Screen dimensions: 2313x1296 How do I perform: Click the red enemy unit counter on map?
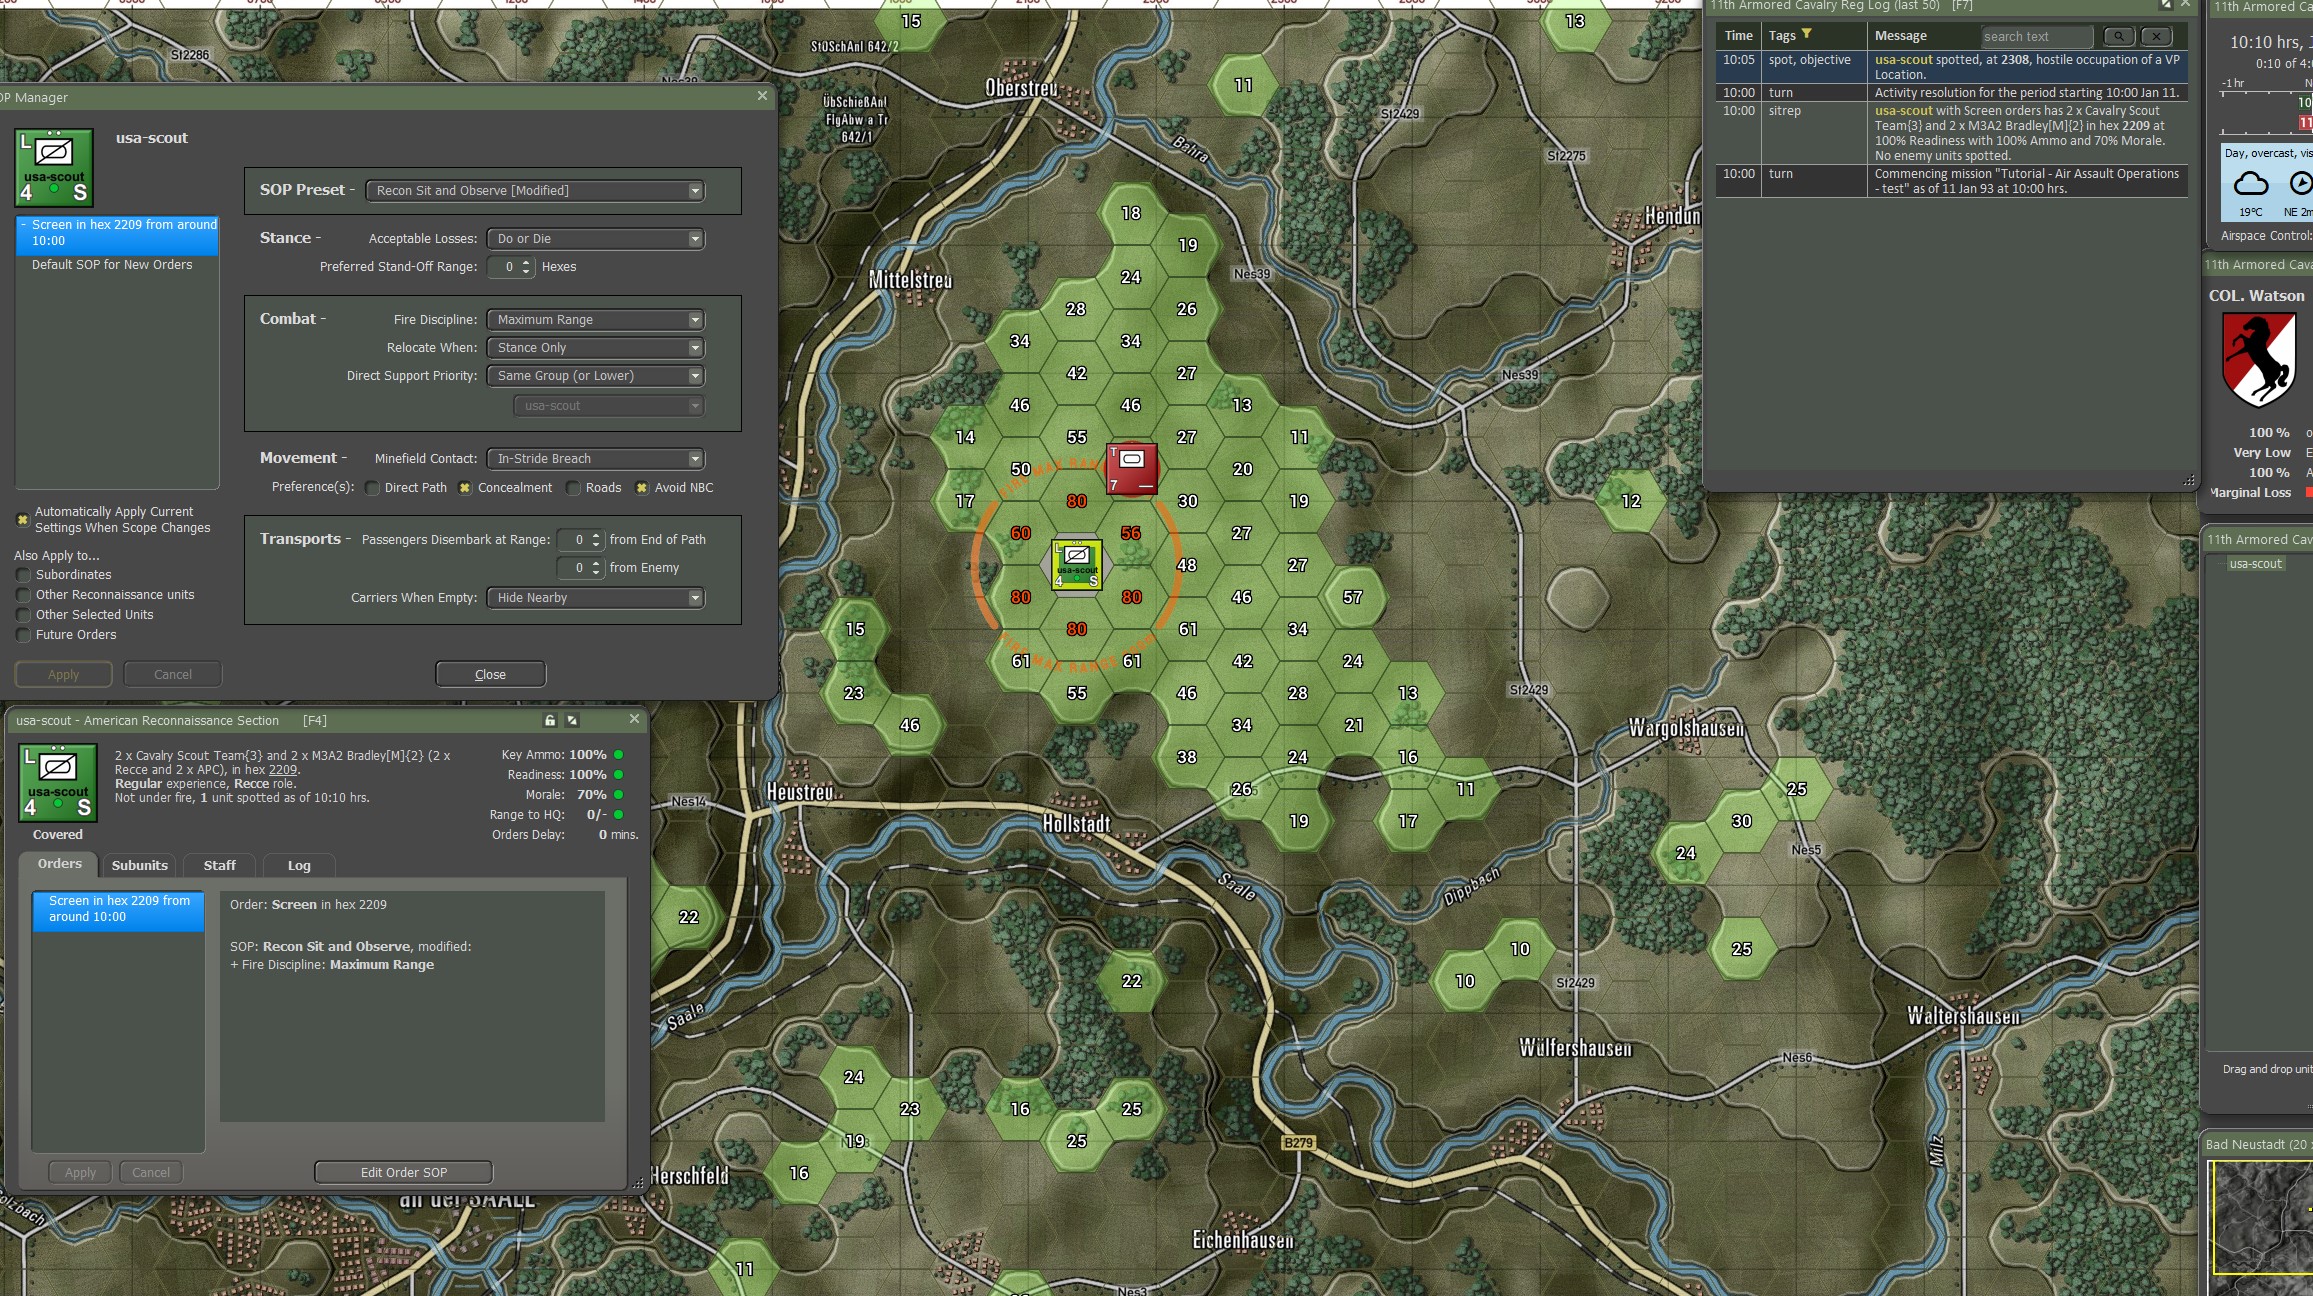[1131, 469]
